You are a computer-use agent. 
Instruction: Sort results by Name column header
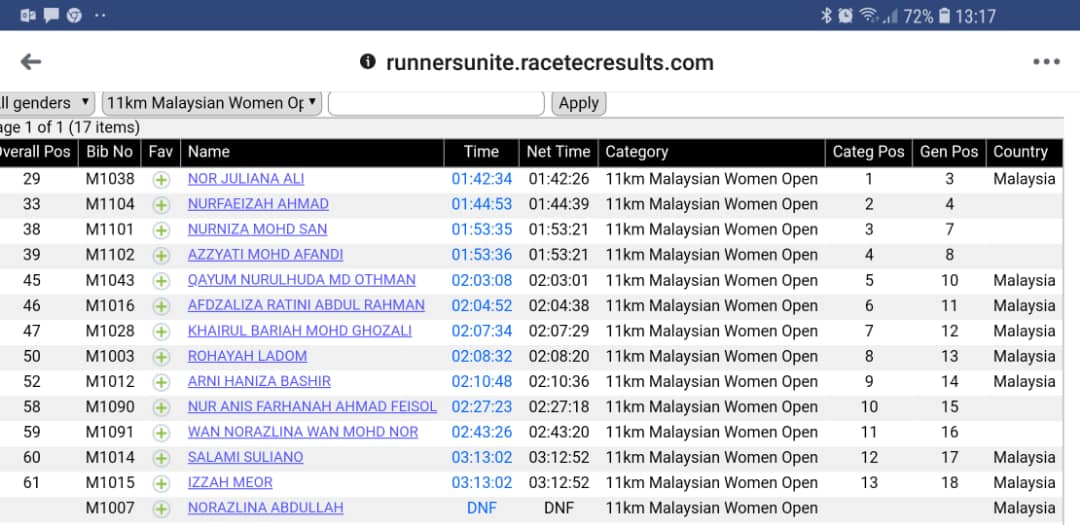[208, 152]
